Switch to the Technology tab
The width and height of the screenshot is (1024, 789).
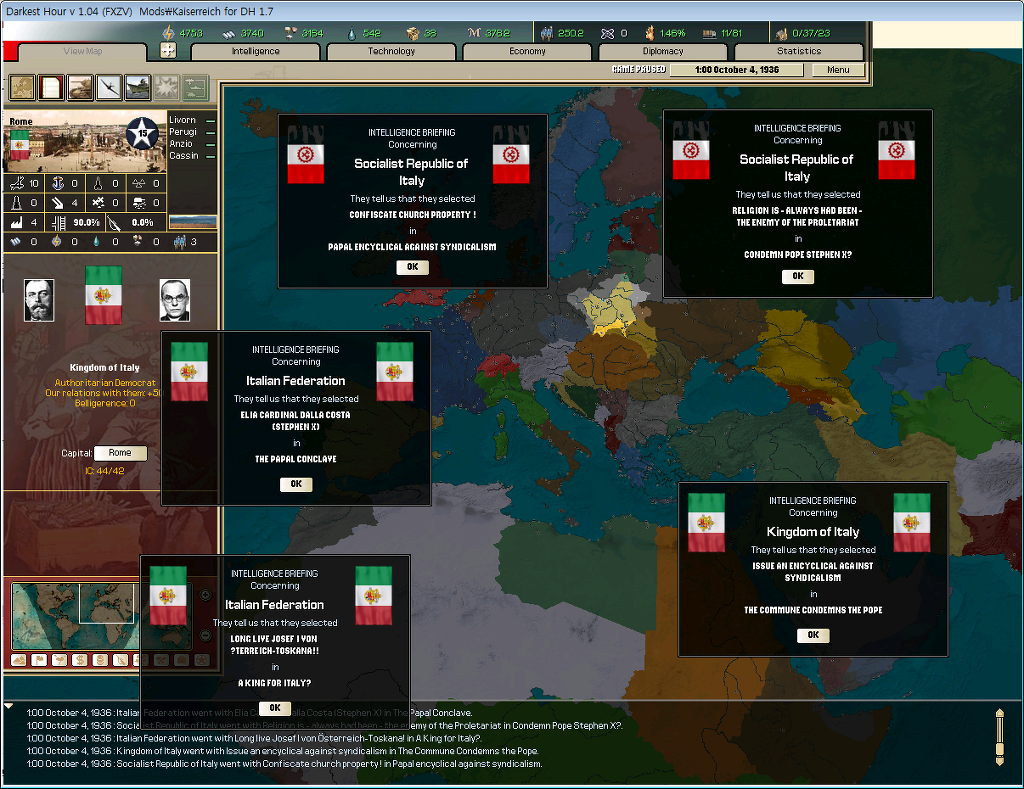click(x=391, y=51)
